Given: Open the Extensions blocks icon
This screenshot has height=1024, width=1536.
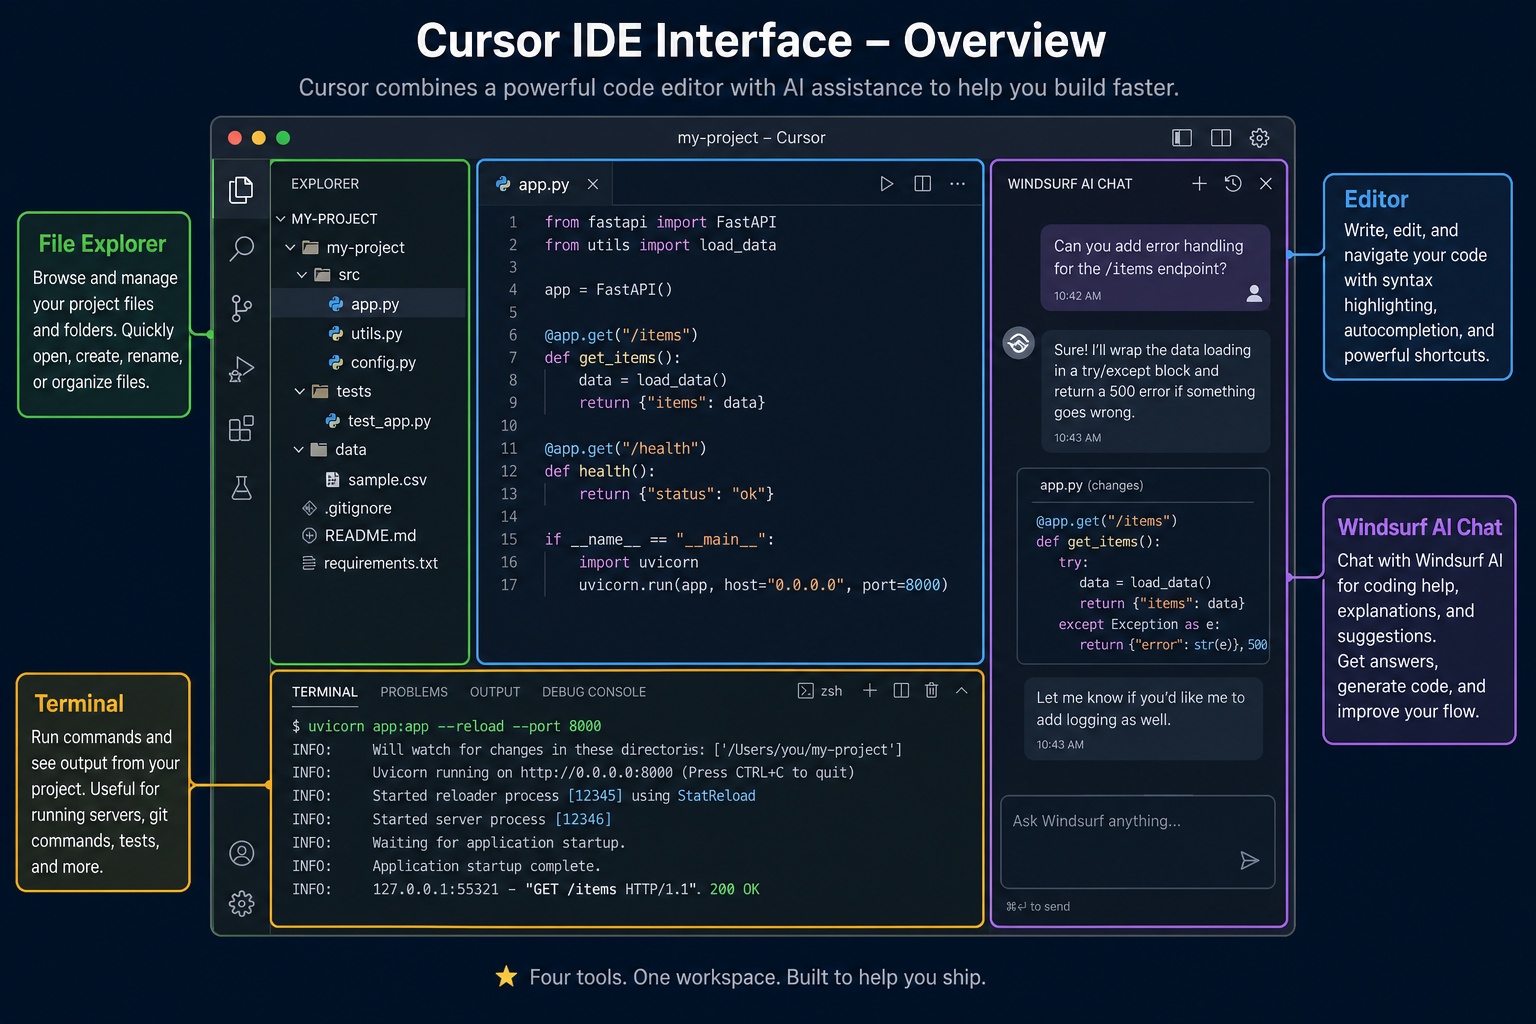Looking at the screenshot, I should (241, 428).
